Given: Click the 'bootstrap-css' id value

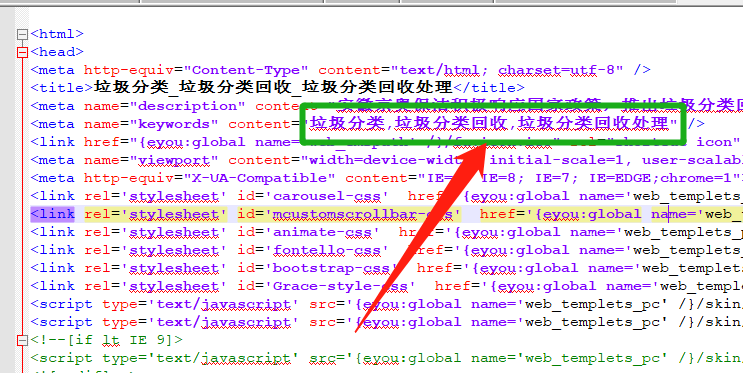Looking at the screenshot, I should coord(331,268).
